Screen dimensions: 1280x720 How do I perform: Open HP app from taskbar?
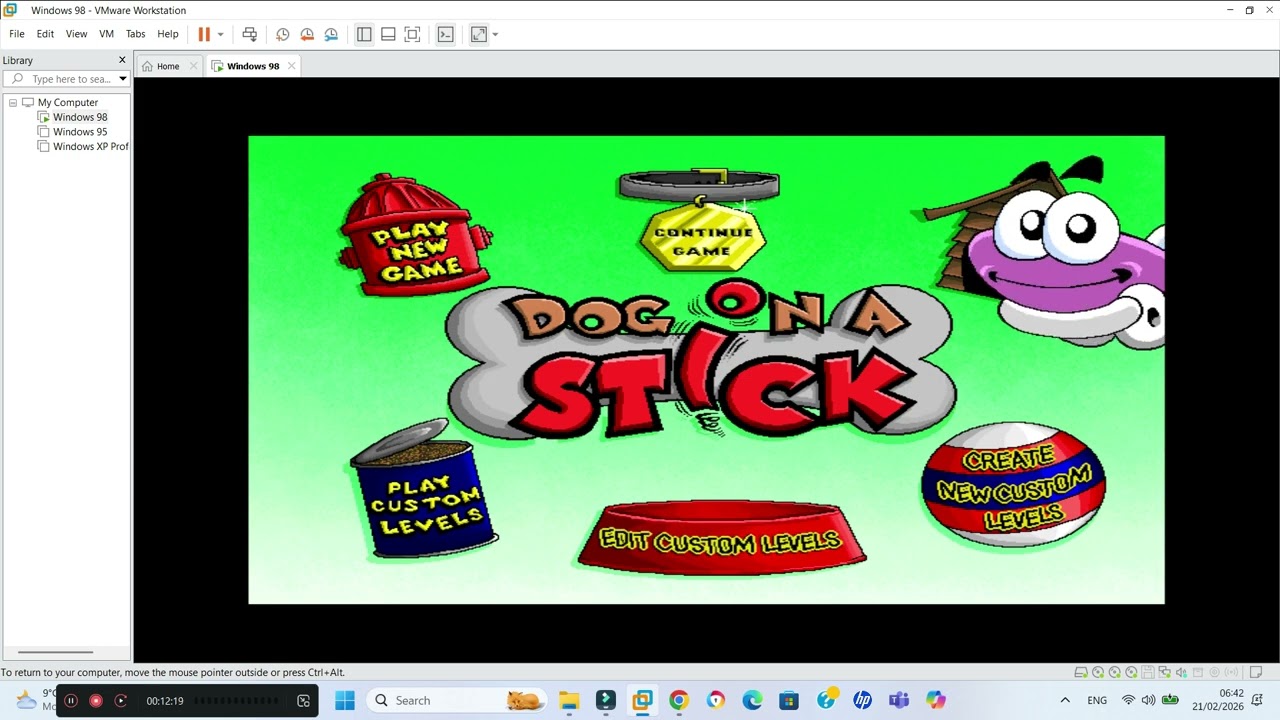[862, 700]
